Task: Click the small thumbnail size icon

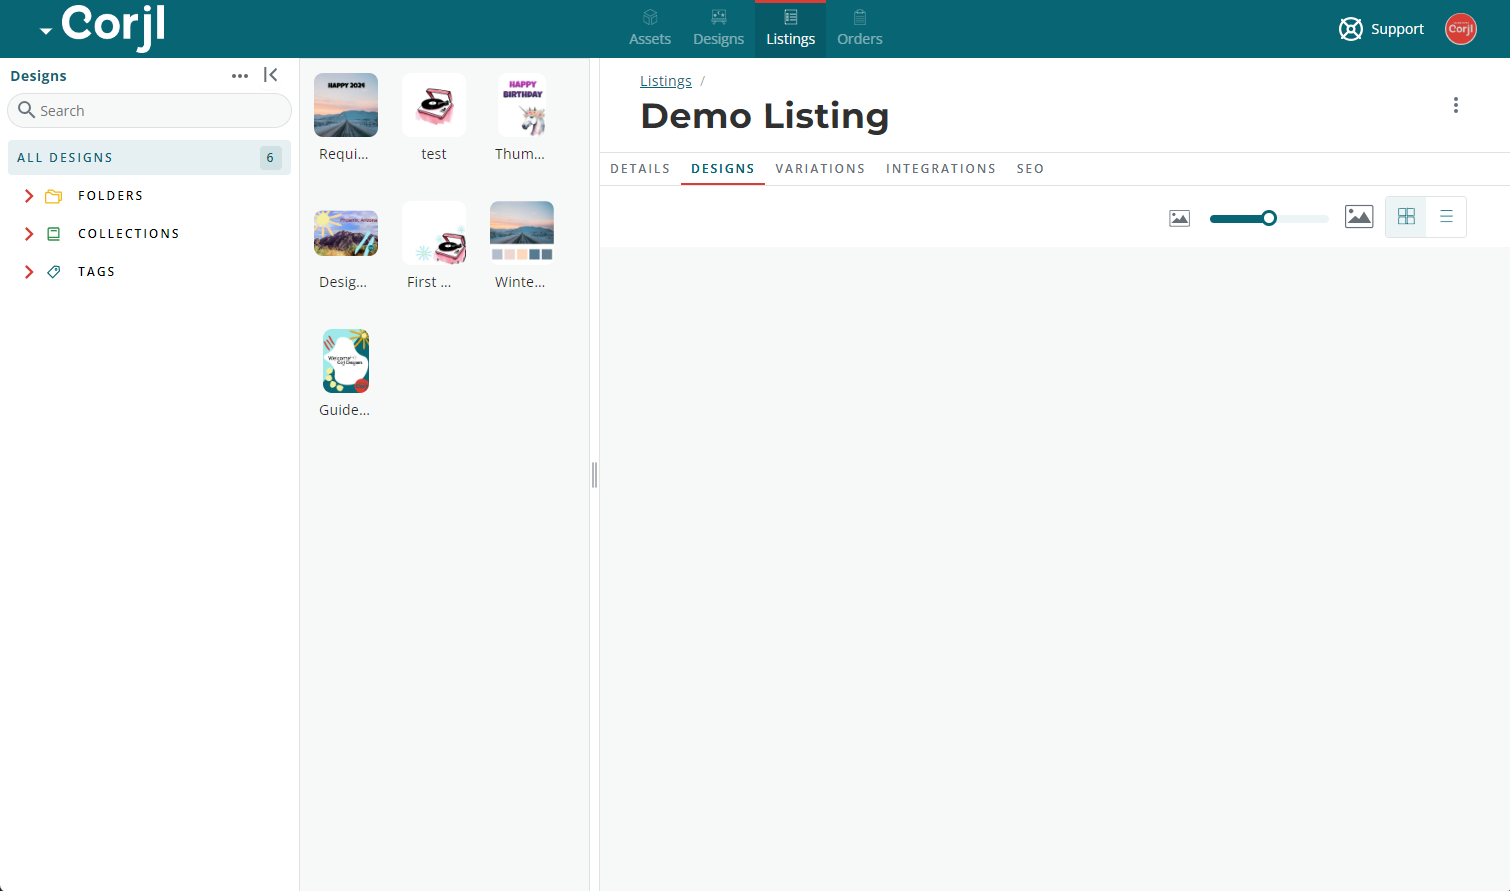Action: pyautogui.click(x=1179, y=217)
